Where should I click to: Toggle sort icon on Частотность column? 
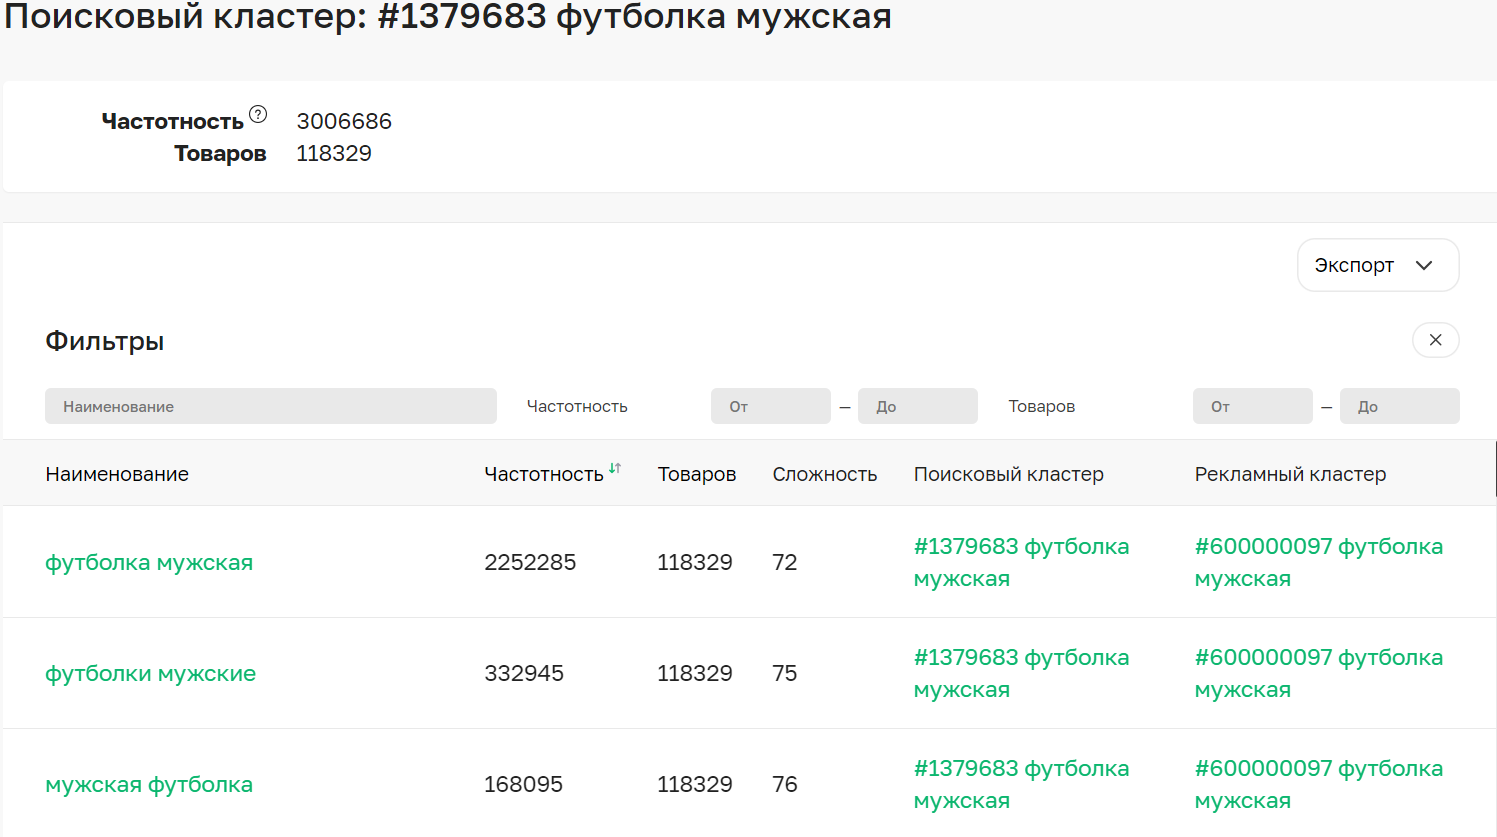615,468
